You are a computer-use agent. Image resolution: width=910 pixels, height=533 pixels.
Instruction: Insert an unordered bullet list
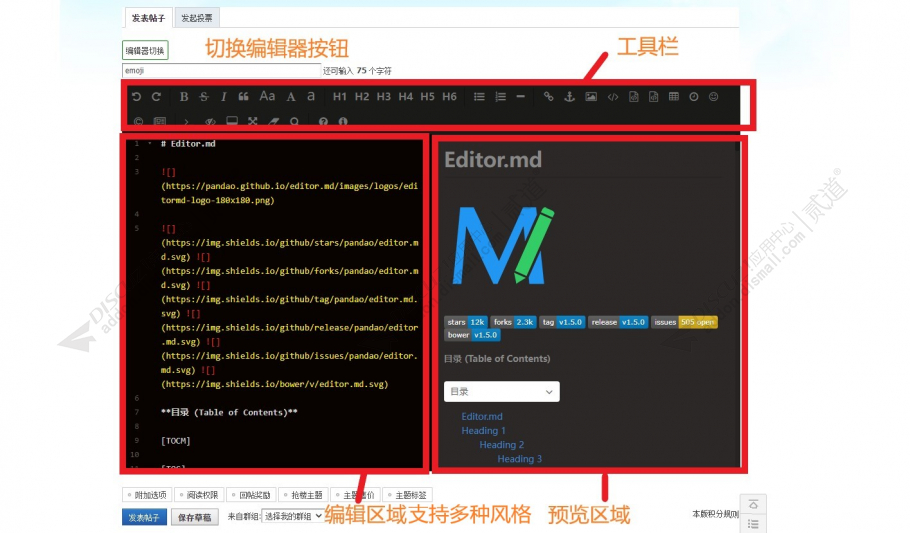point(479,97)
